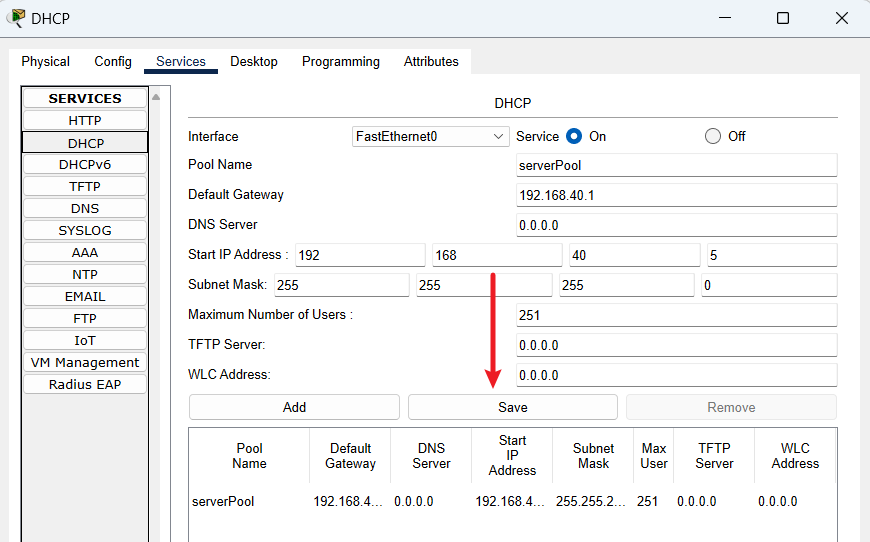Click the Add pool button

tap(294, 407)
